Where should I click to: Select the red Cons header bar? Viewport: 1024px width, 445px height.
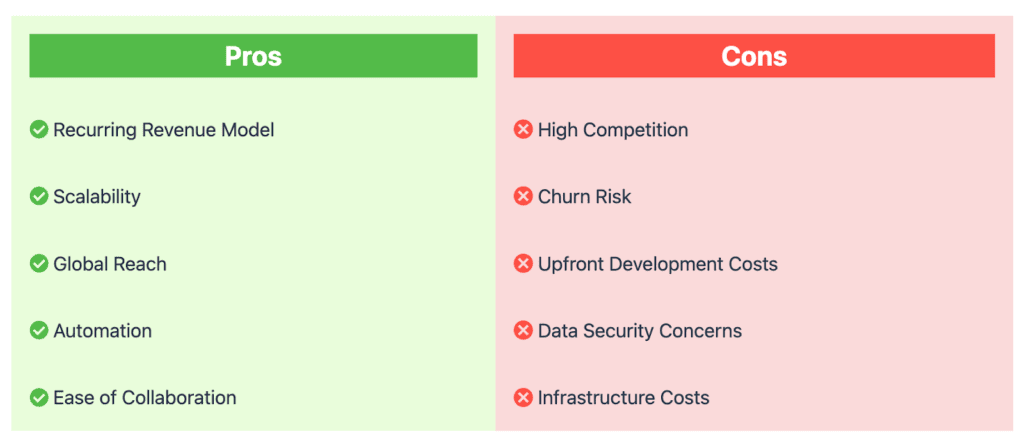click(754, 56)
